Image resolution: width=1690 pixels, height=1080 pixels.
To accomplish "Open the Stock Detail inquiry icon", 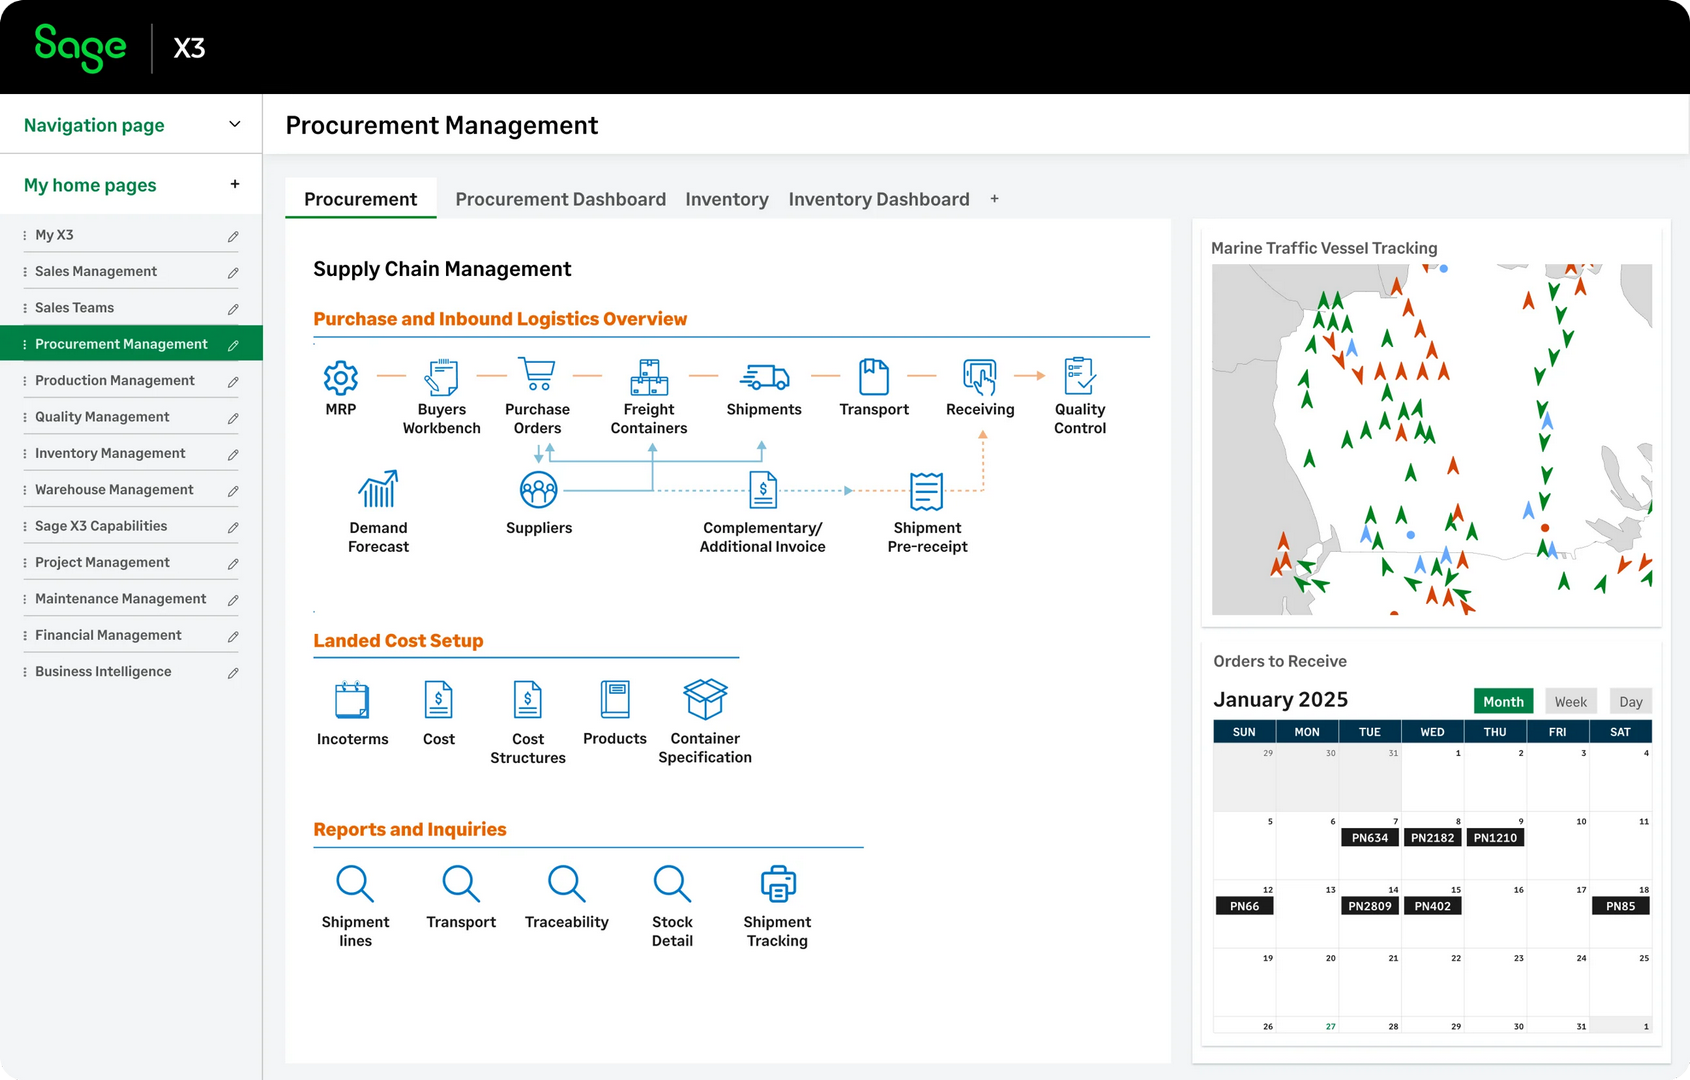I will [672, 884].
